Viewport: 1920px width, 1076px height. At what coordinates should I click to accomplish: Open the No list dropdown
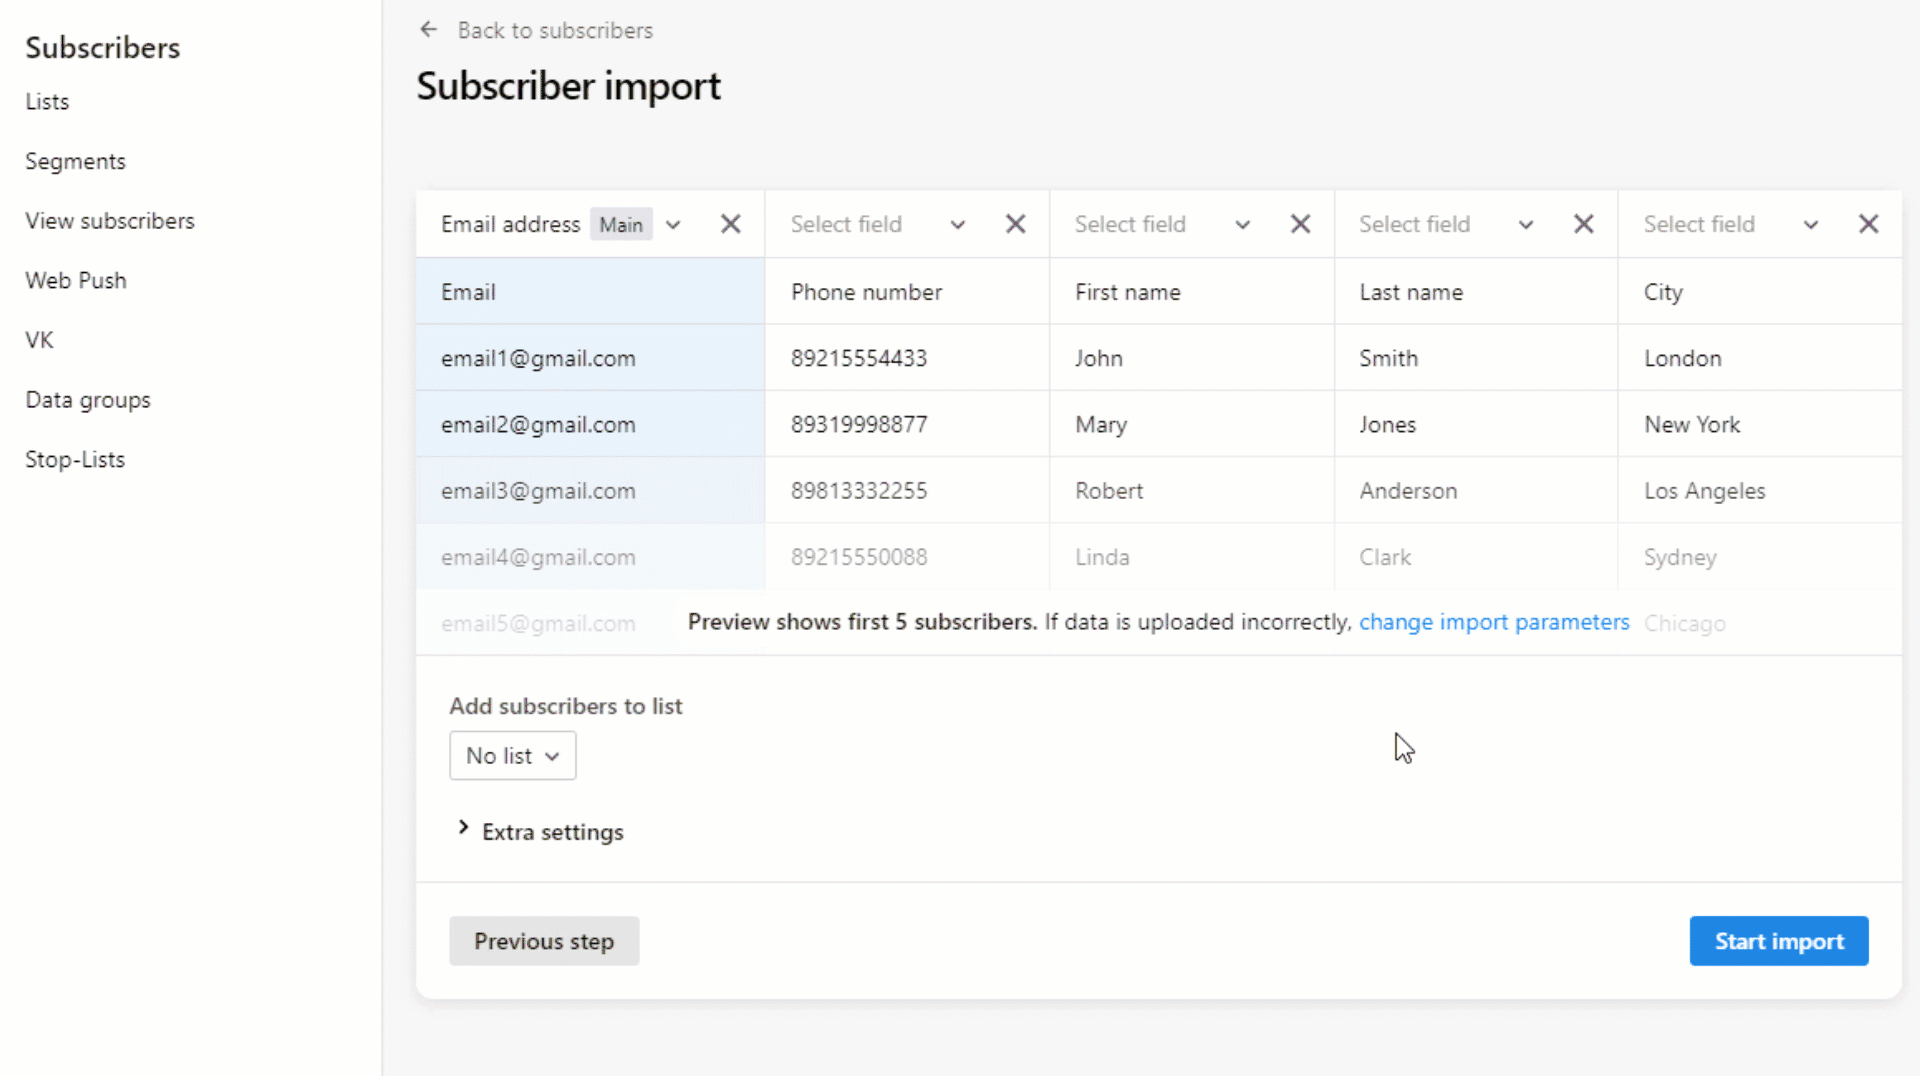pos(512,756)
